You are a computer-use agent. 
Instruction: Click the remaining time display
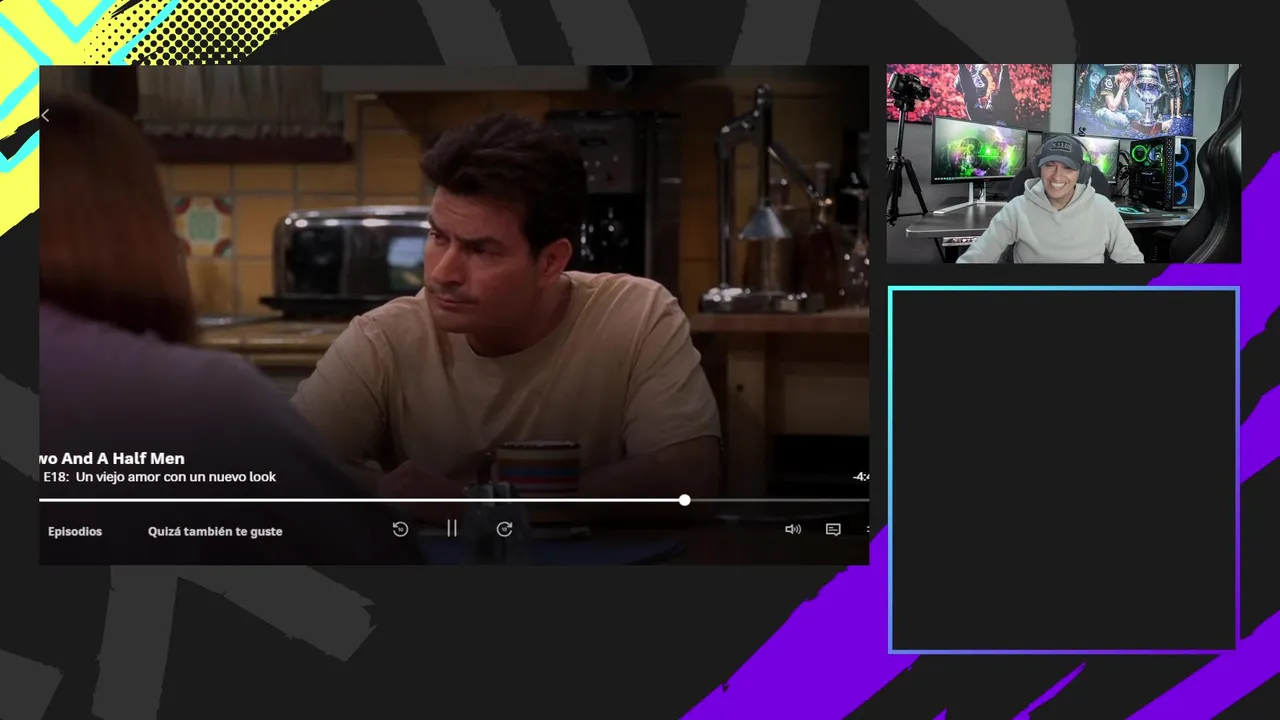[860, 477]
